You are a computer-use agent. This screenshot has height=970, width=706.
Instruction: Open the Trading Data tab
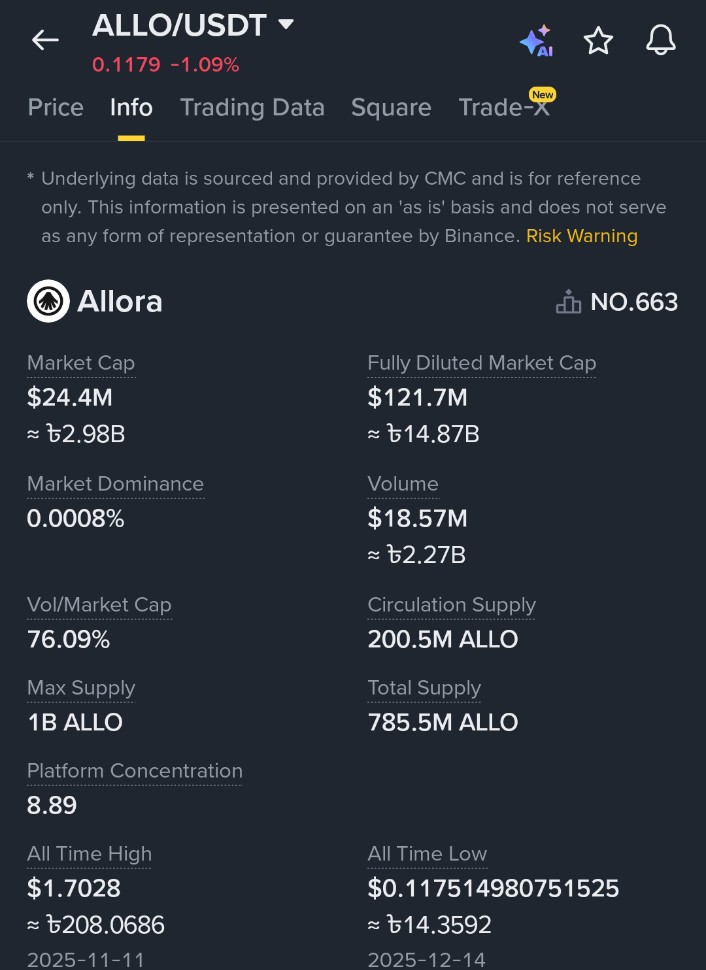pyautogui.click(x=252, y=108)
